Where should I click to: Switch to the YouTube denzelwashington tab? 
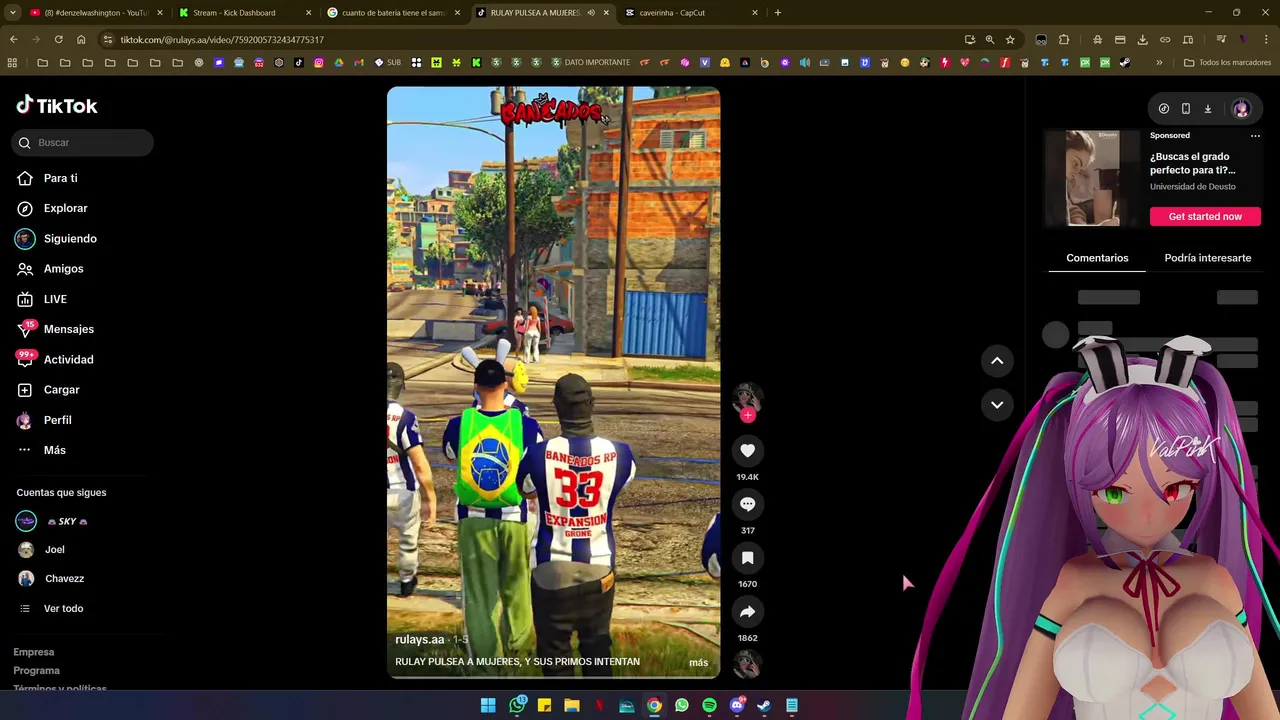95,13
